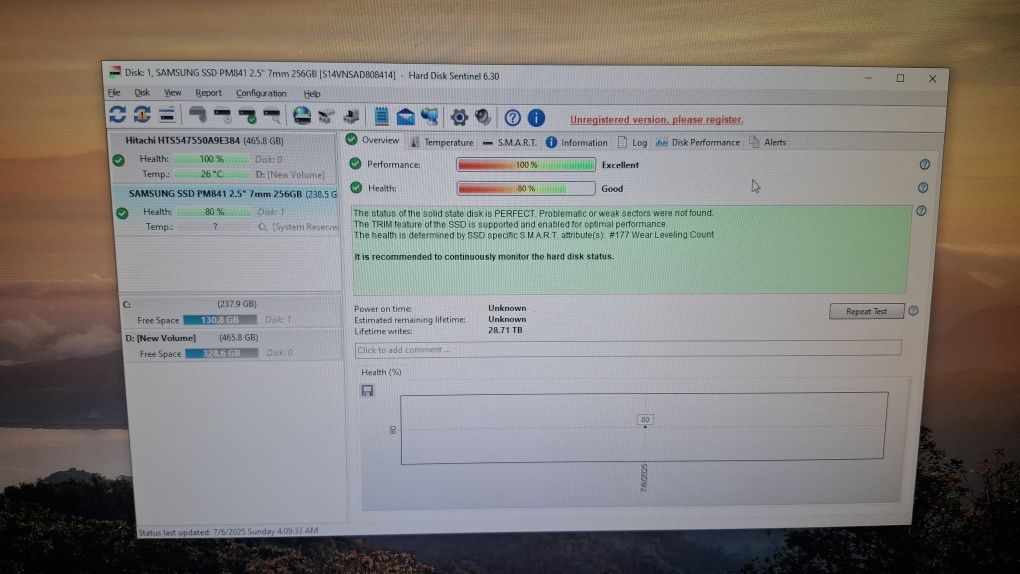Switch to the Alerts tab
This screenshot has height=574, width=1020.
click(x=768, y=142)
